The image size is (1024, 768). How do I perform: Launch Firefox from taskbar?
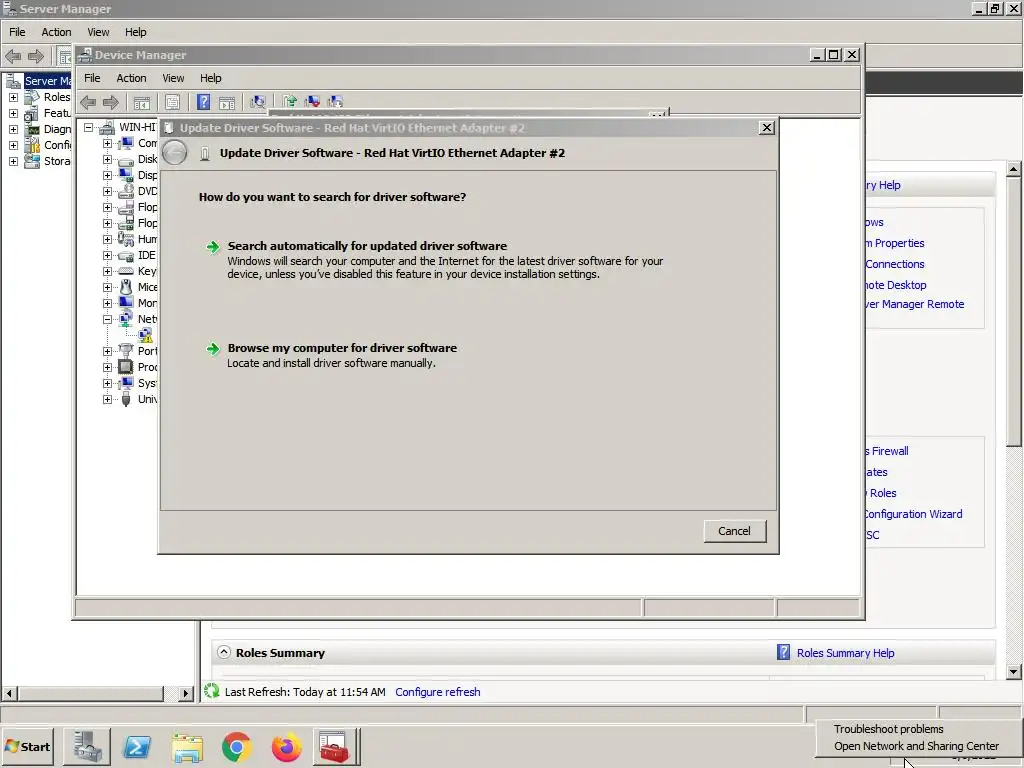click(287, 747)
